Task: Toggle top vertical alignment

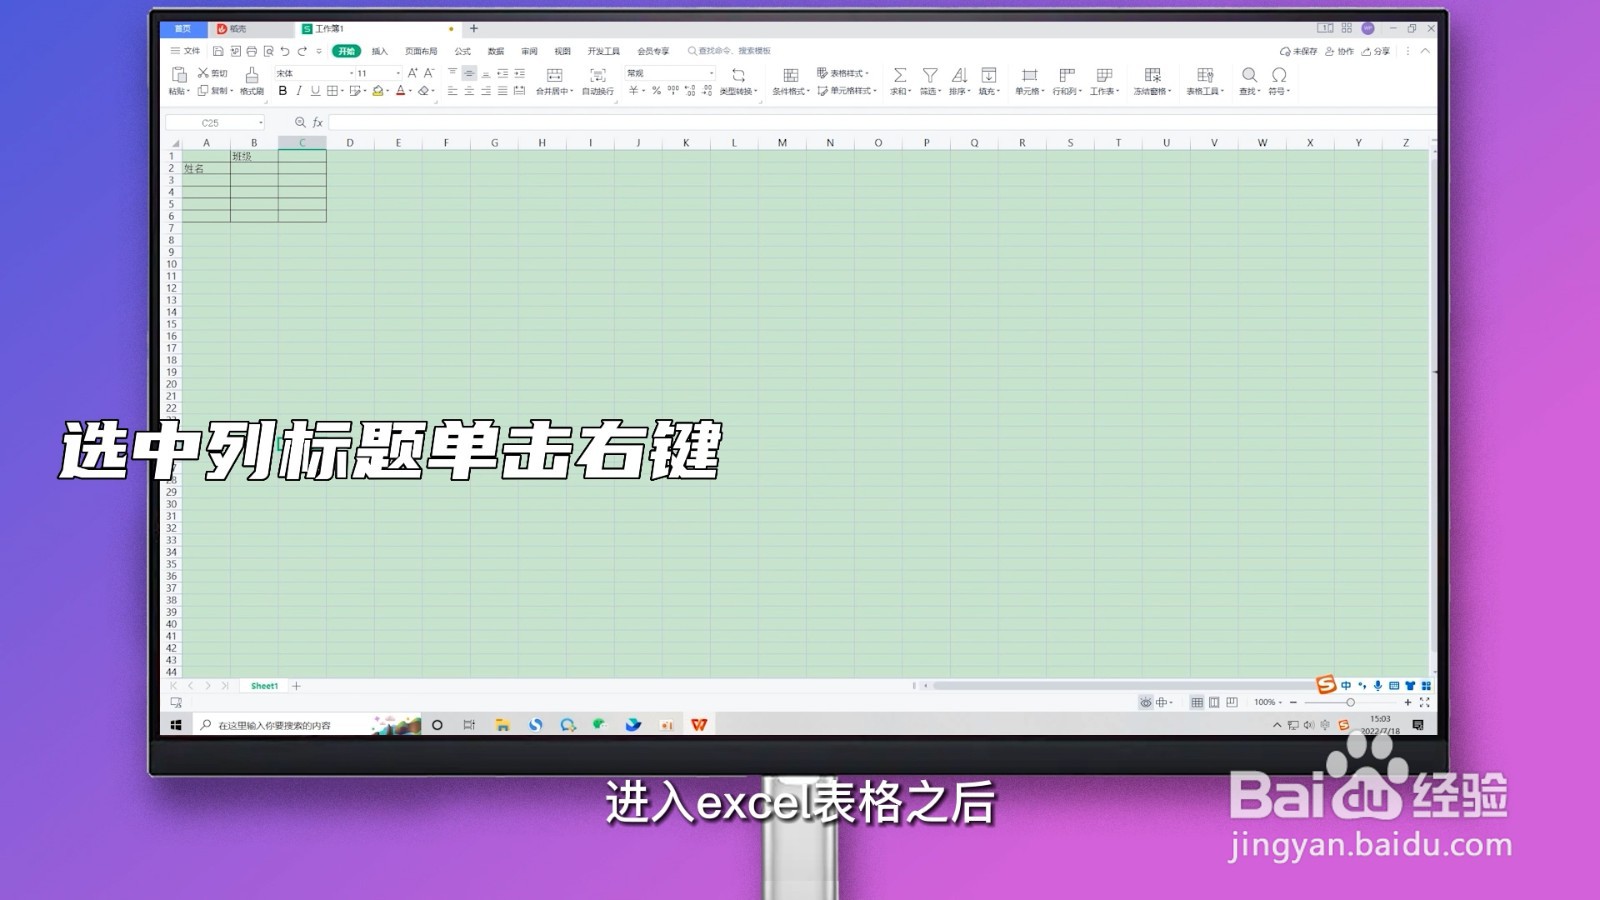Action: 452,73
